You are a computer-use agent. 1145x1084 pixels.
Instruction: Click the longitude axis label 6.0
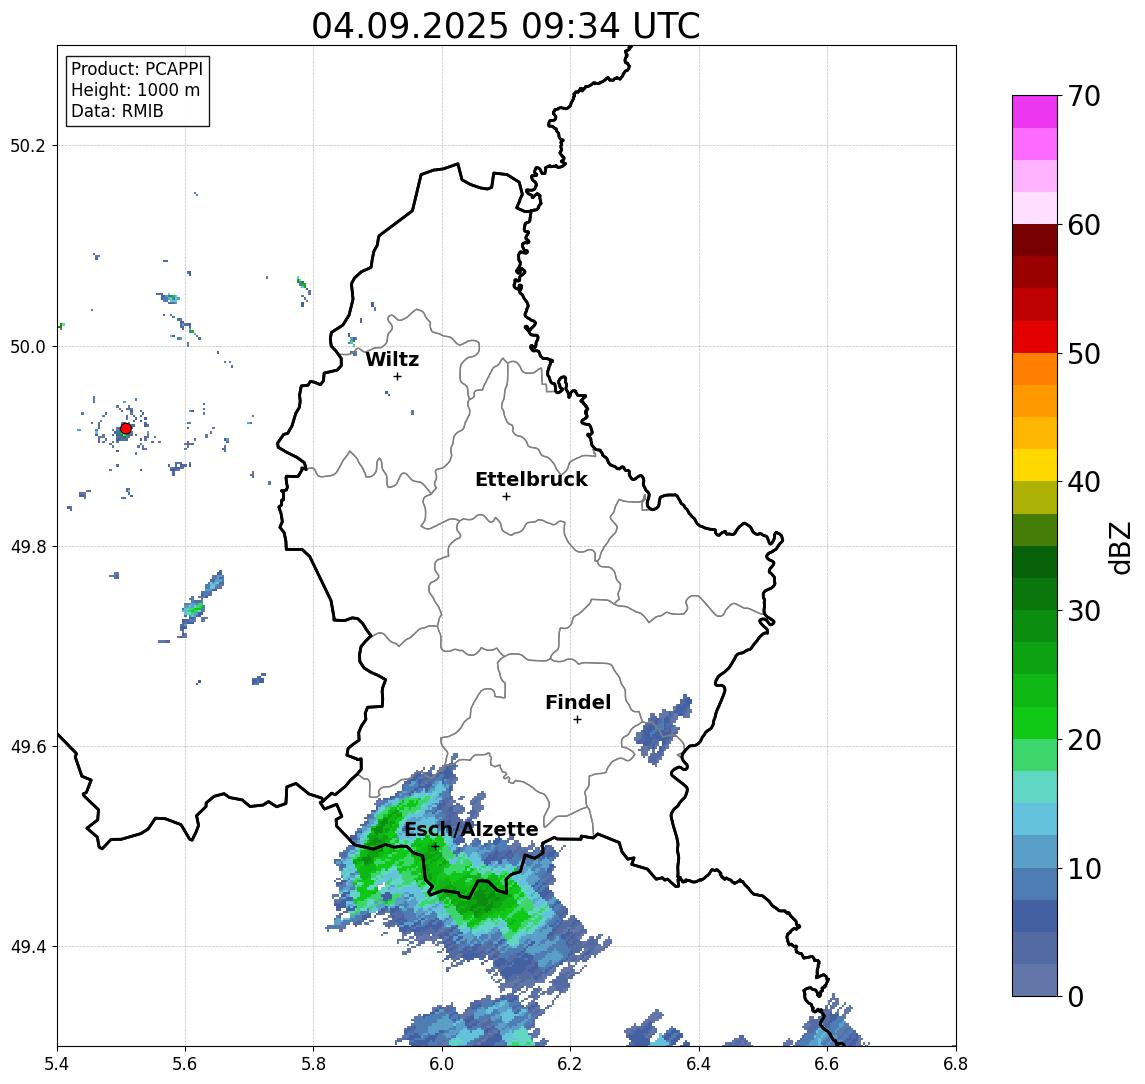(442, 1064)
